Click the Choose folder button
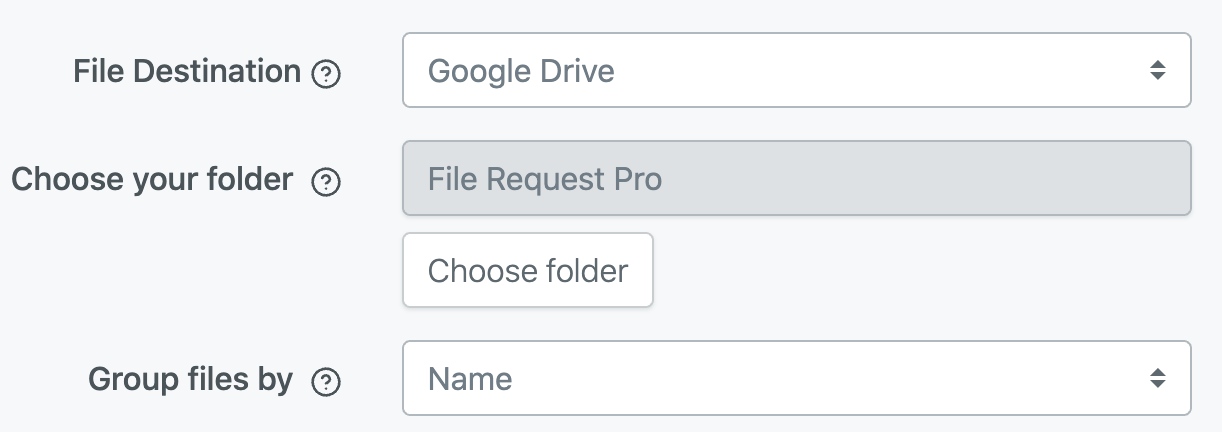Screen dimensions: 1222x432 pos(528,270)
